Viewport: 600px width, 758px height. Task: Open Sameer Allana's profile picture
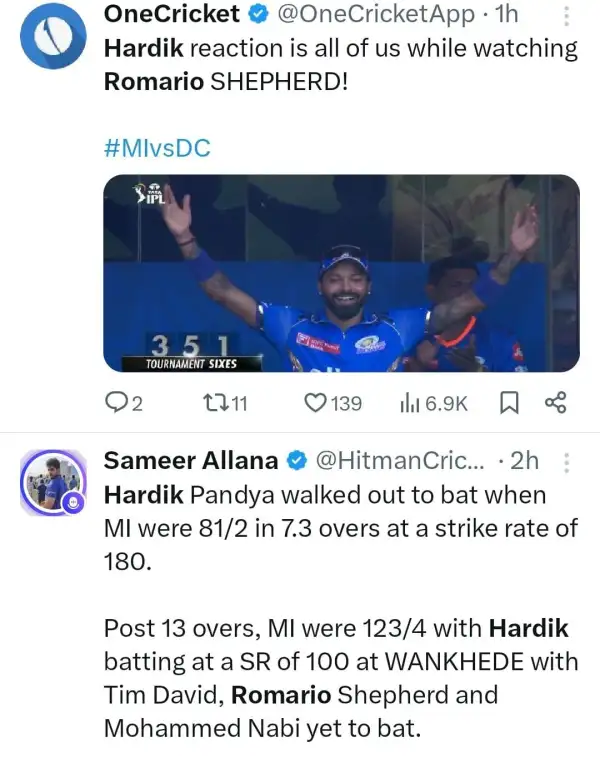53,482
